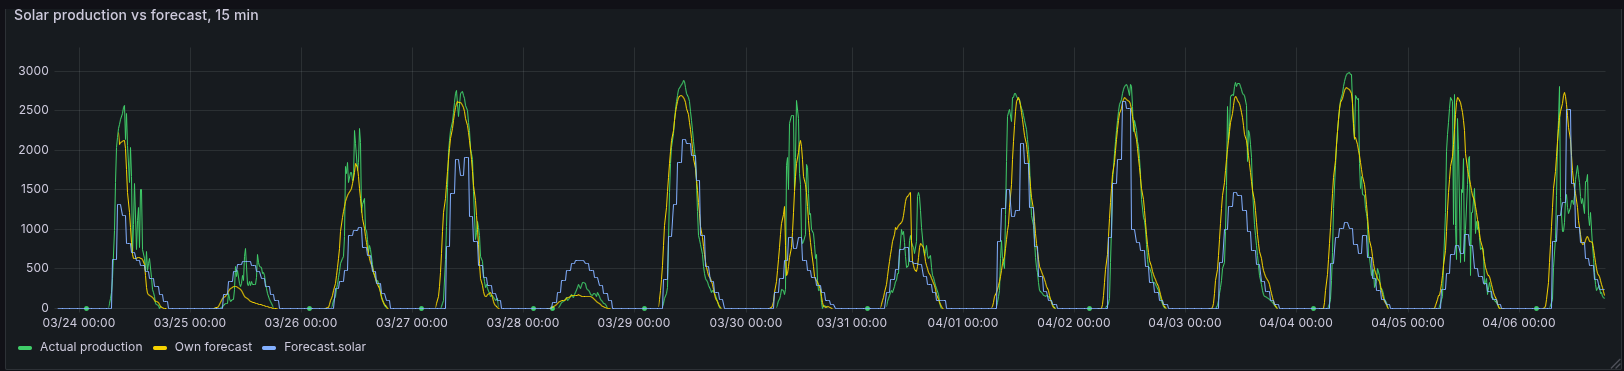Click the 03/24 00:00 x-axis label

tap(79, 323)
